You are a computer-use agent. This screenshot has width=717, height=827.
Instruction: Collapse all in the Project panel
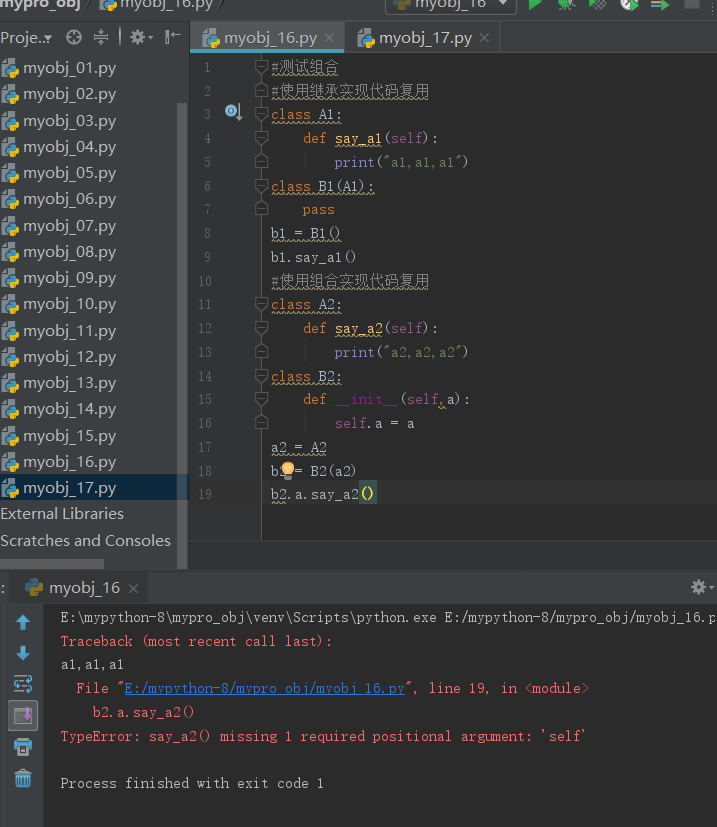pyautogui.click(x=101, y=37)
